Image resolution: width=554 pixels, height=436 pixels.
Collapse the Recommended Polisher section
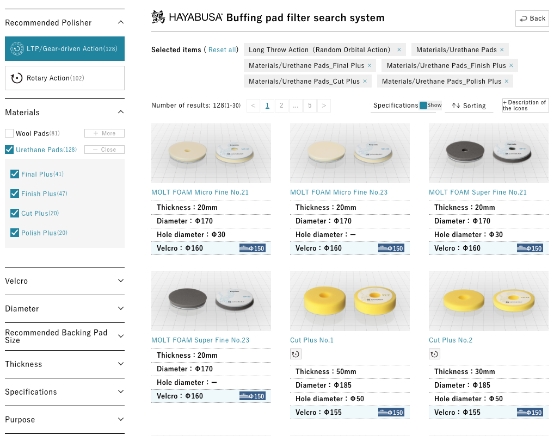[121, 23]
